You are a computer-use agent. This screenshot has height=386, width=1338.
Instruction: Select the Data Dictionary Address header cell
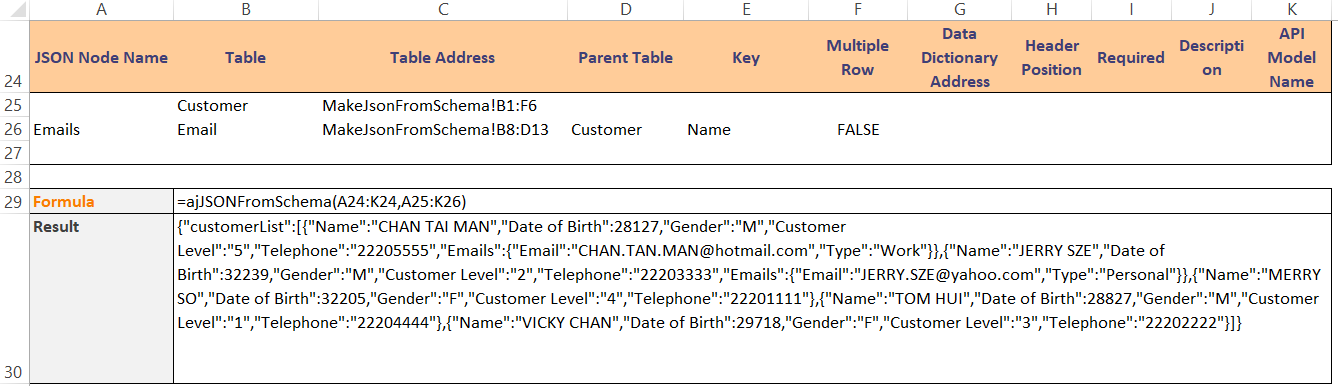(959, 58)
